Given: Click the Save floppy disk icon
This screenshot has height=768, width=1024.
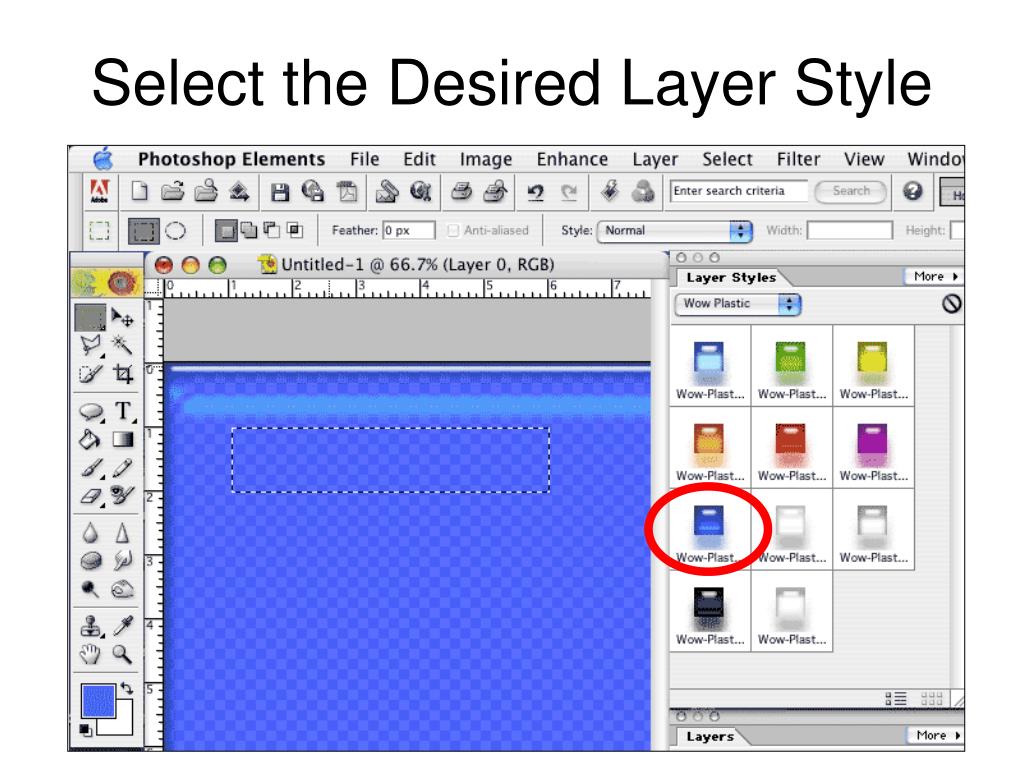Looking at the screenshot, I should 280,192.
